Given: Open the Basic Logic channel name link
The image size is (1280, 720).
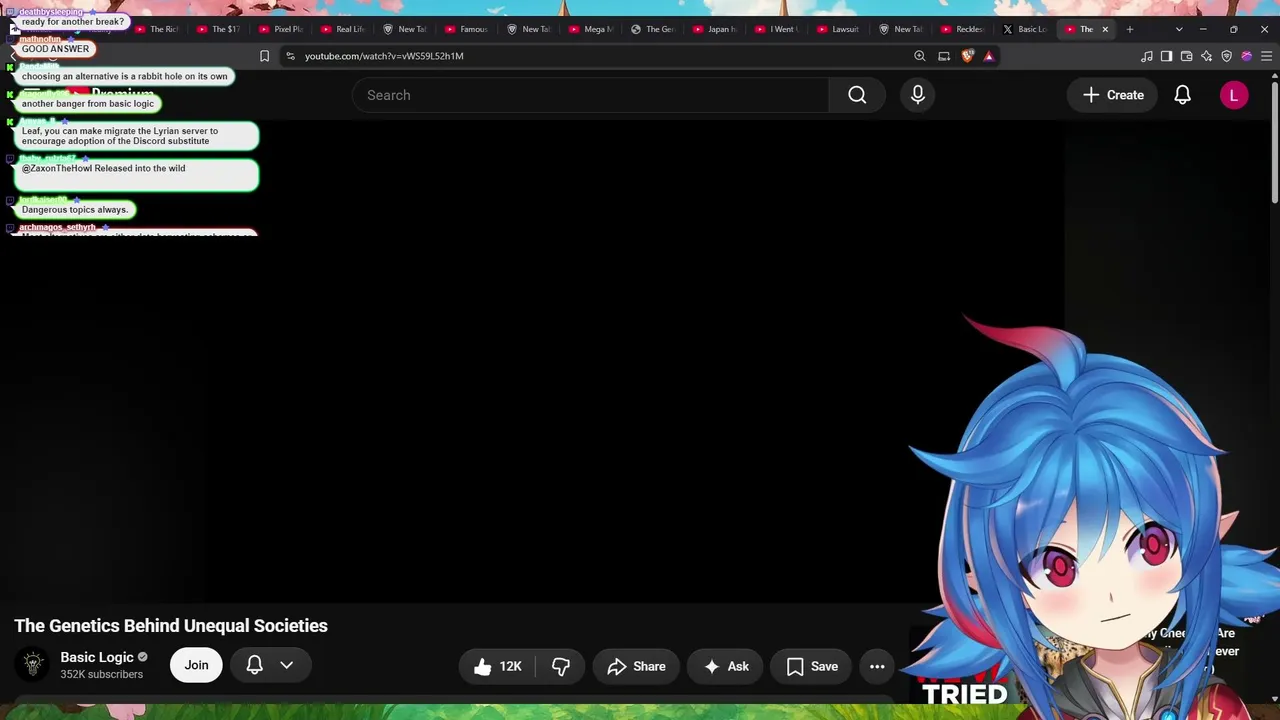Looking at the screenshot, I should pyautogui.click(x=97, y=657).
